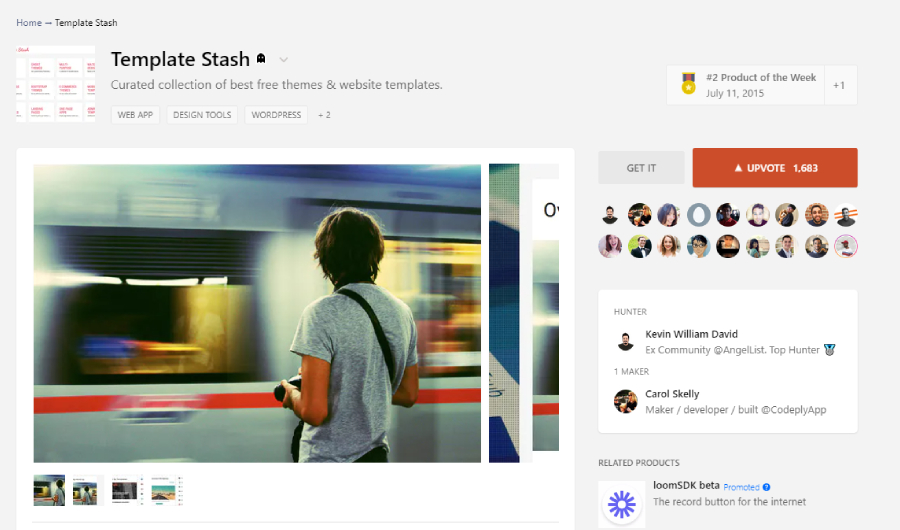
Task: Open the Template Stash product logo thumbnail
Action: pyautogui.click(x=56, y=84)
